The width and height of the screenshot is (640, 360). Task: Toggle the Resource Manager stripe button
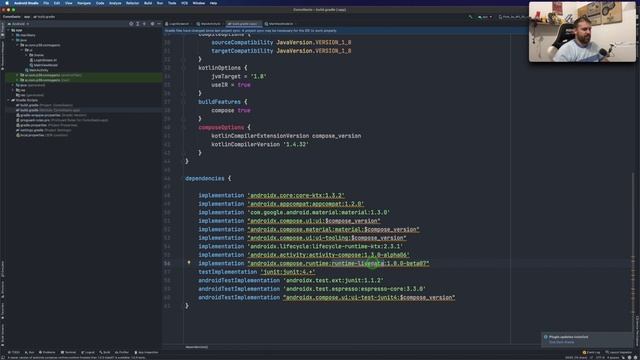tap(2, 55)
